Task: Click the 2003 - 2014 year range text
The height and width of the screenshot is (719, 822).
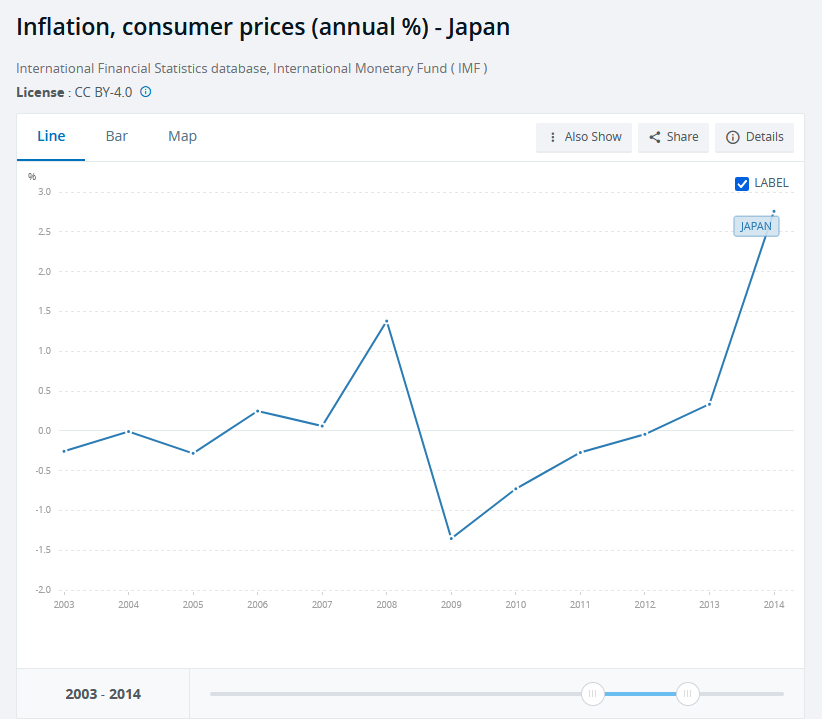Action: pos(103,694)
